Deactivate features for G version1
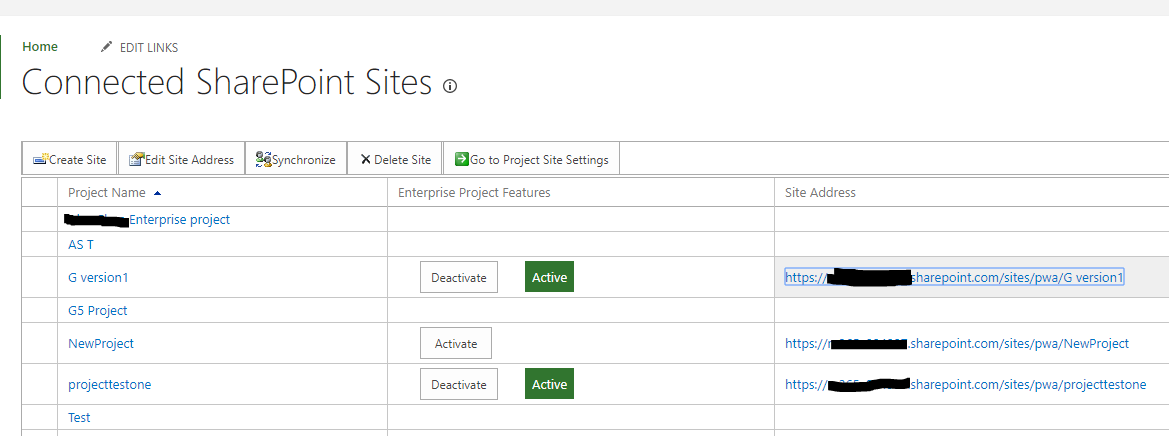This screenshot has height=436, width=1169. (x=459, y=277)
